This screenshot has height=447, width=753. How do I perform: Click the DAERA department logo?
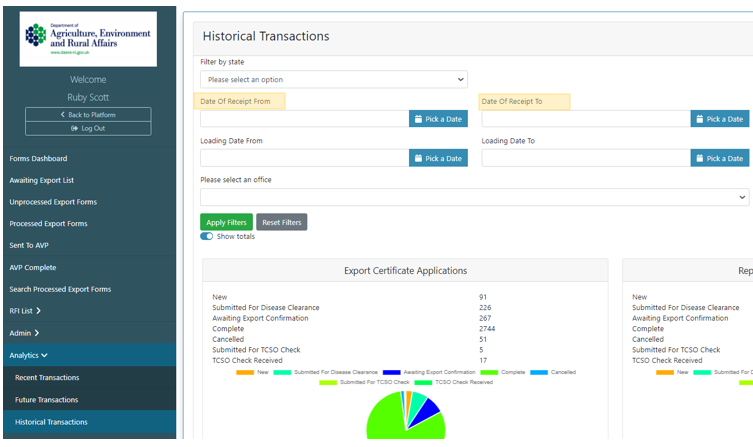pos(88,39)
